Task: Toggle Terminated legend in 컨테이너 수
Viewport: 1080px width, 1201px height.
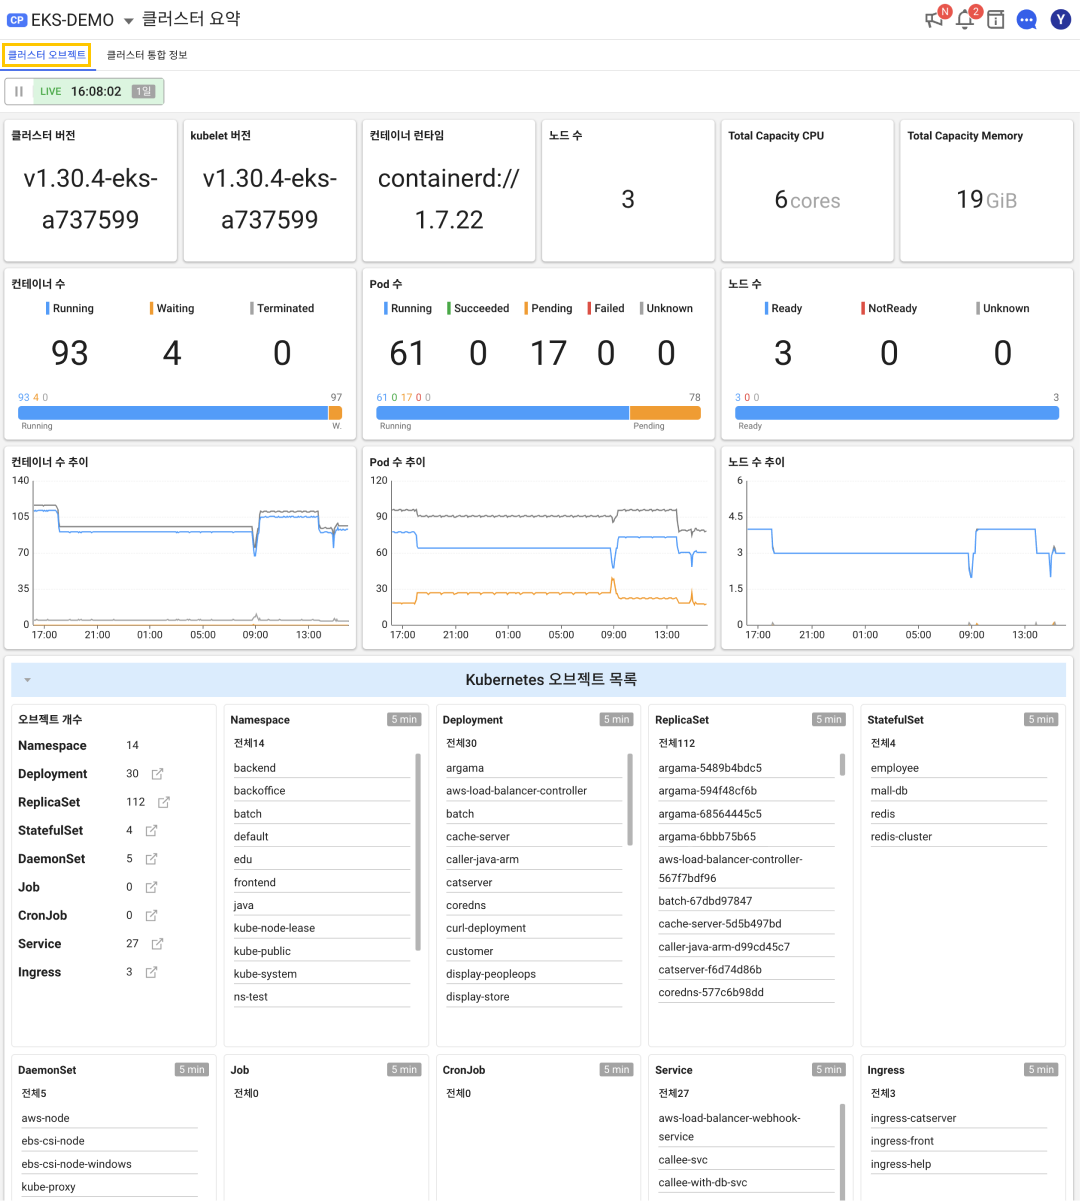Action: (x=282, y=308)
